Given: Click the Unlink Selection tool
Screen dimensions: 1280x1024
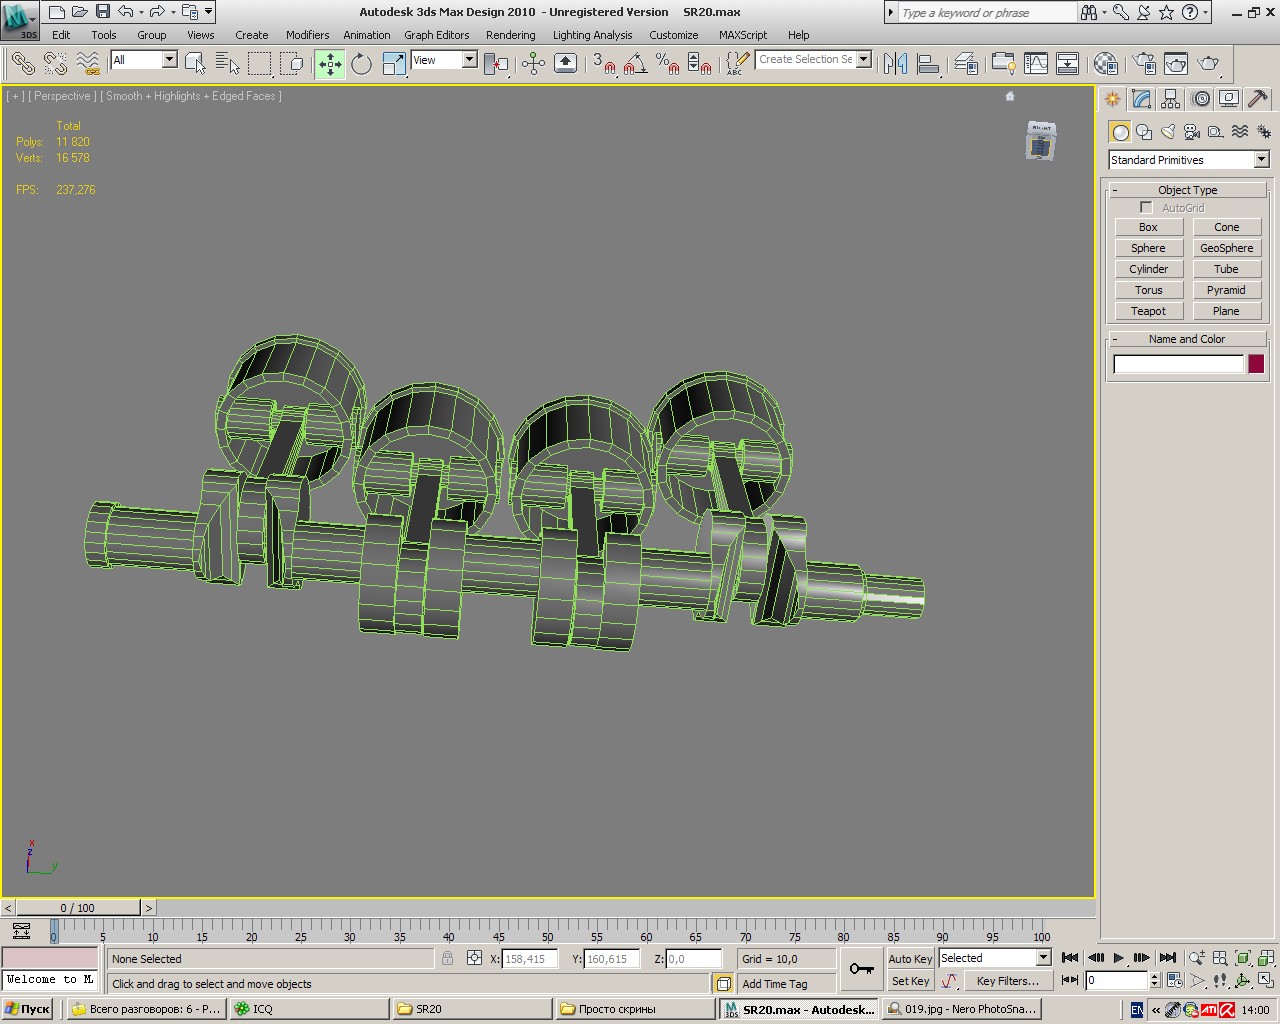Looking at the screenshot, I should [x=55, y=64].
